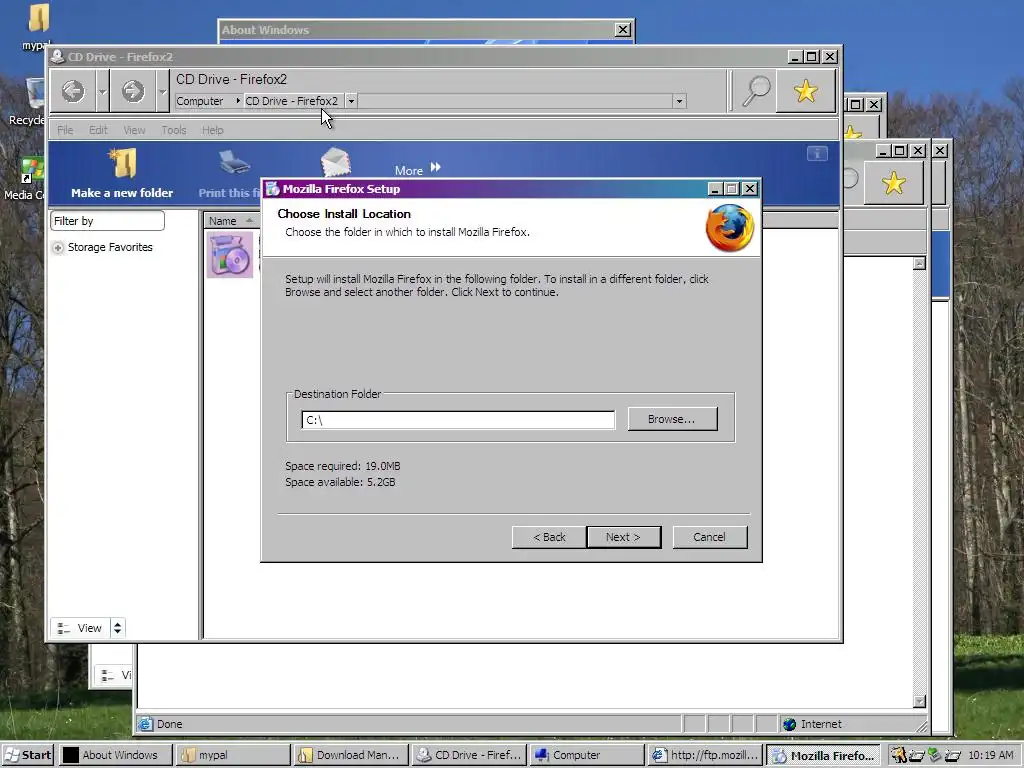Viewport: 1024px width, 768px height.
Task: Select CD Drive - Firefox2 breadcrumb
Action: 291,101
